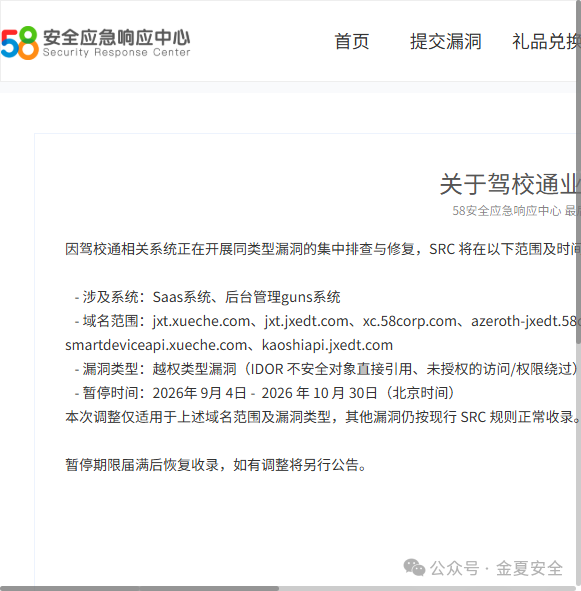Click domain text jxt.xueche.com
This screenshot has width=581, height=591.
[201, 321]
